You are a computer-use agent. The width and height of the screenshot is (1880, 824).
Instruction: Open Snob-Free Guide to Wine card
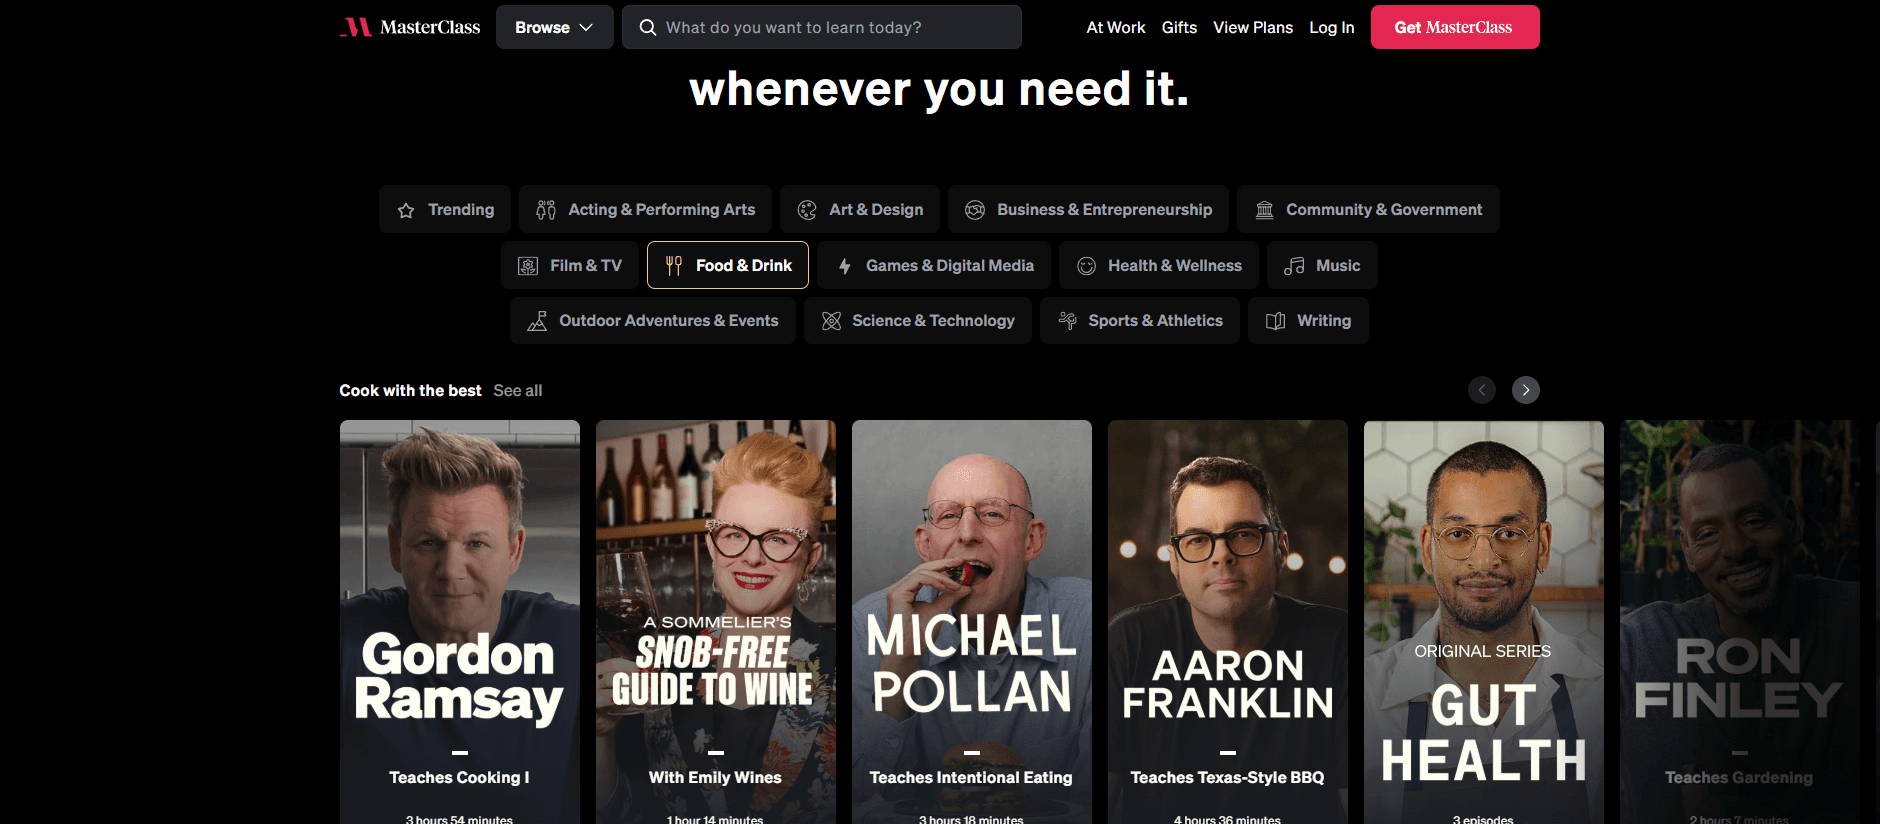pos(716,622)
